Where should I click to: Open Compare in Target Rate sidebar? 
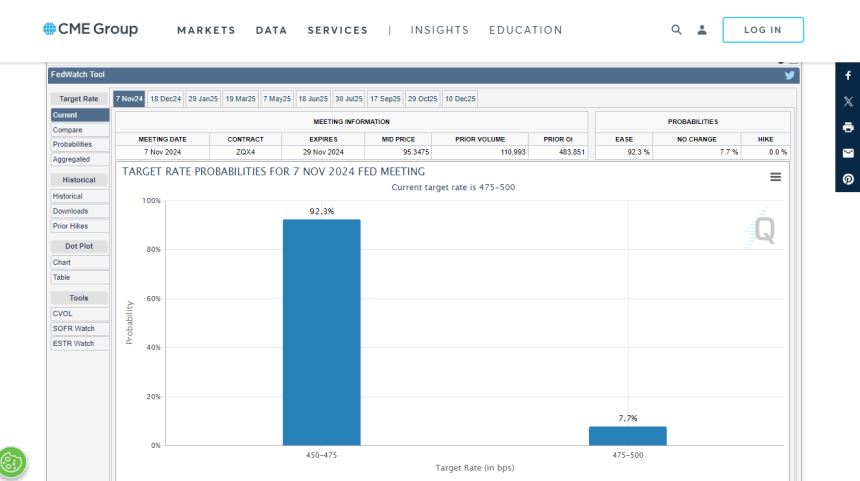[68, 130]
